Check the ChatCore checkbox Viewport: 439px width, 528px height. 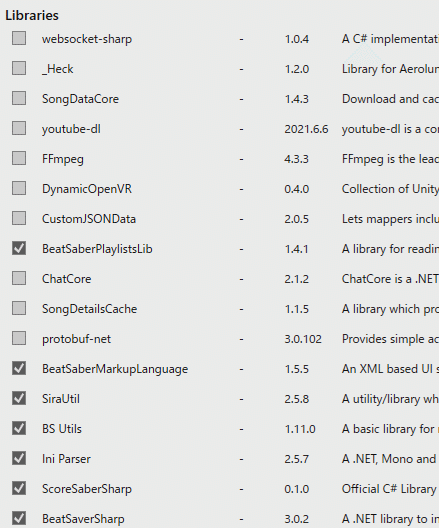click(19, 278)
